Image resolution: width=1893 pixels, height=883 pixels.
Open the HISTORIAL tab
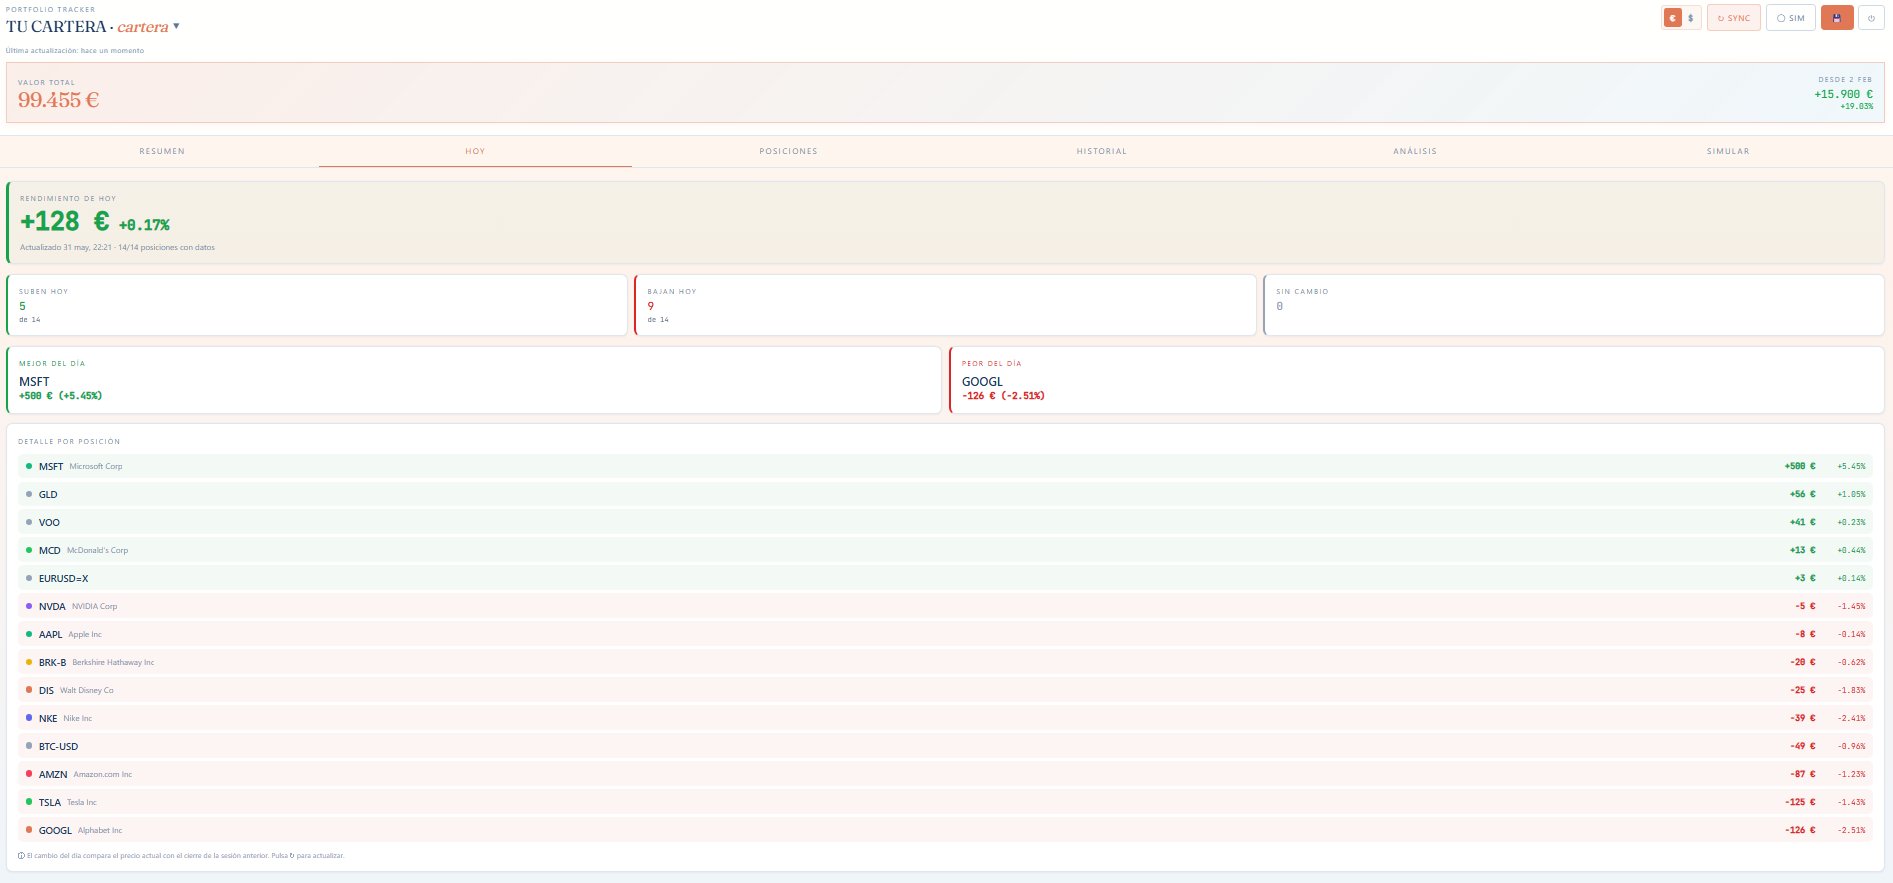click(x=1101, y=151)
